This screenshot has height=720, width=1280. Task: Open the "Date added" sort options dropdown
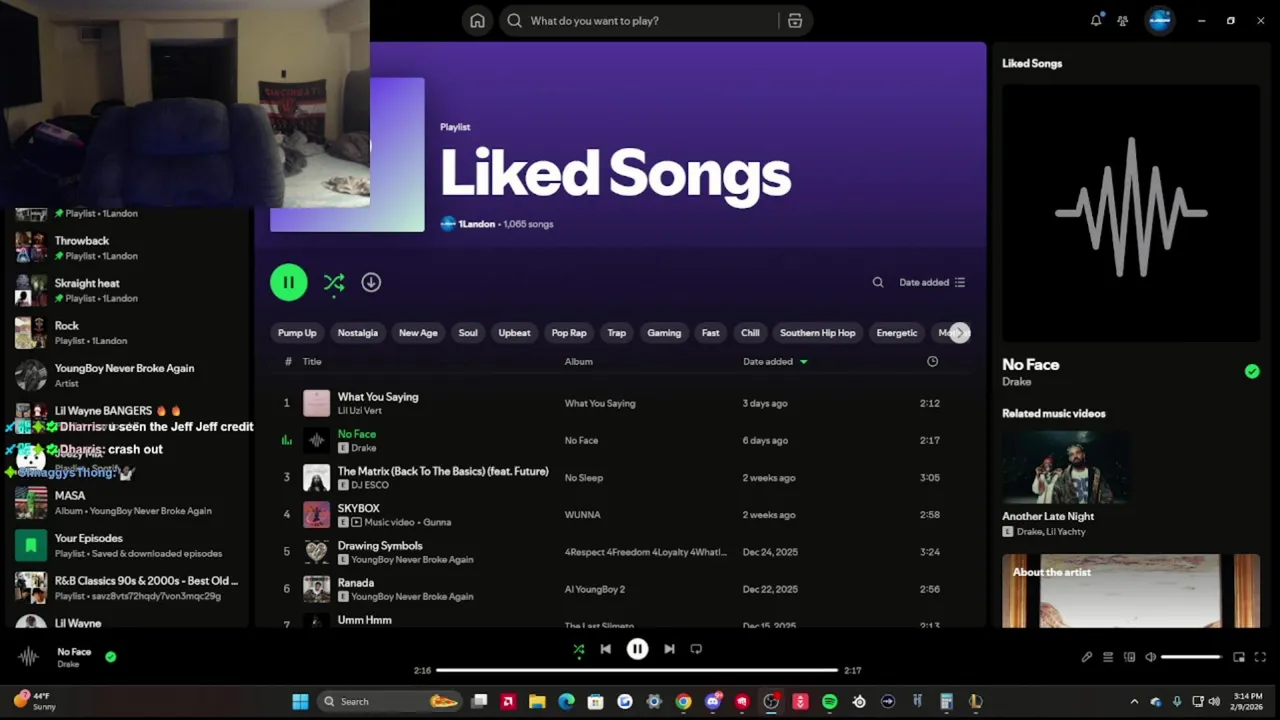(932, 282)
